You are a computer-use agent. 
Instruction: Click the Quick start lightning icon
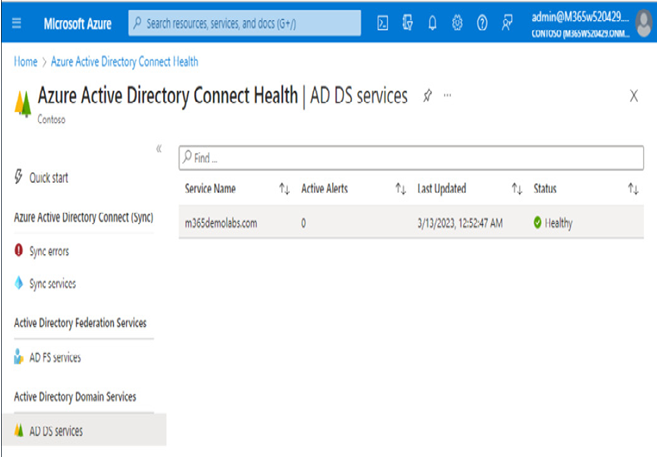(x=18, y=177)
